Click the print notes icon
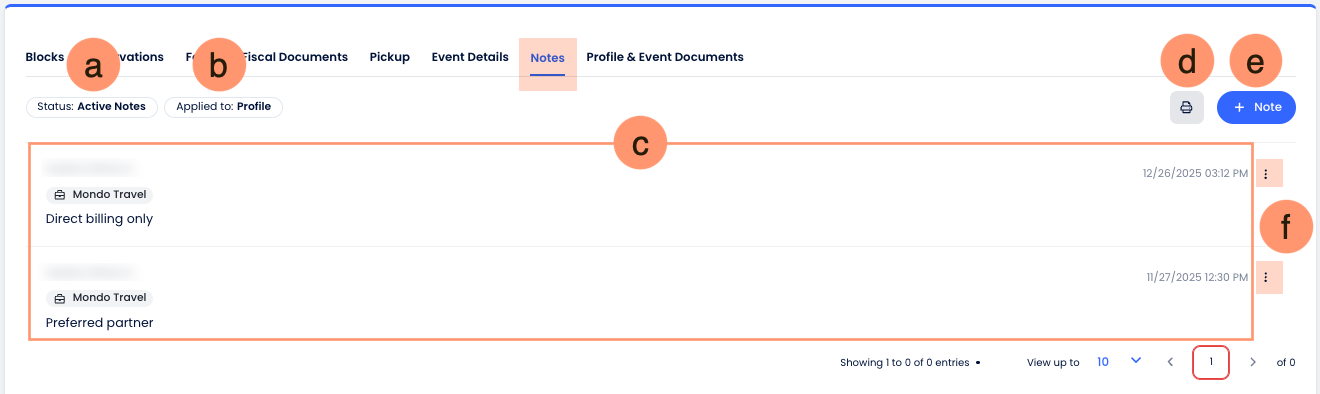 (1186, 107)
